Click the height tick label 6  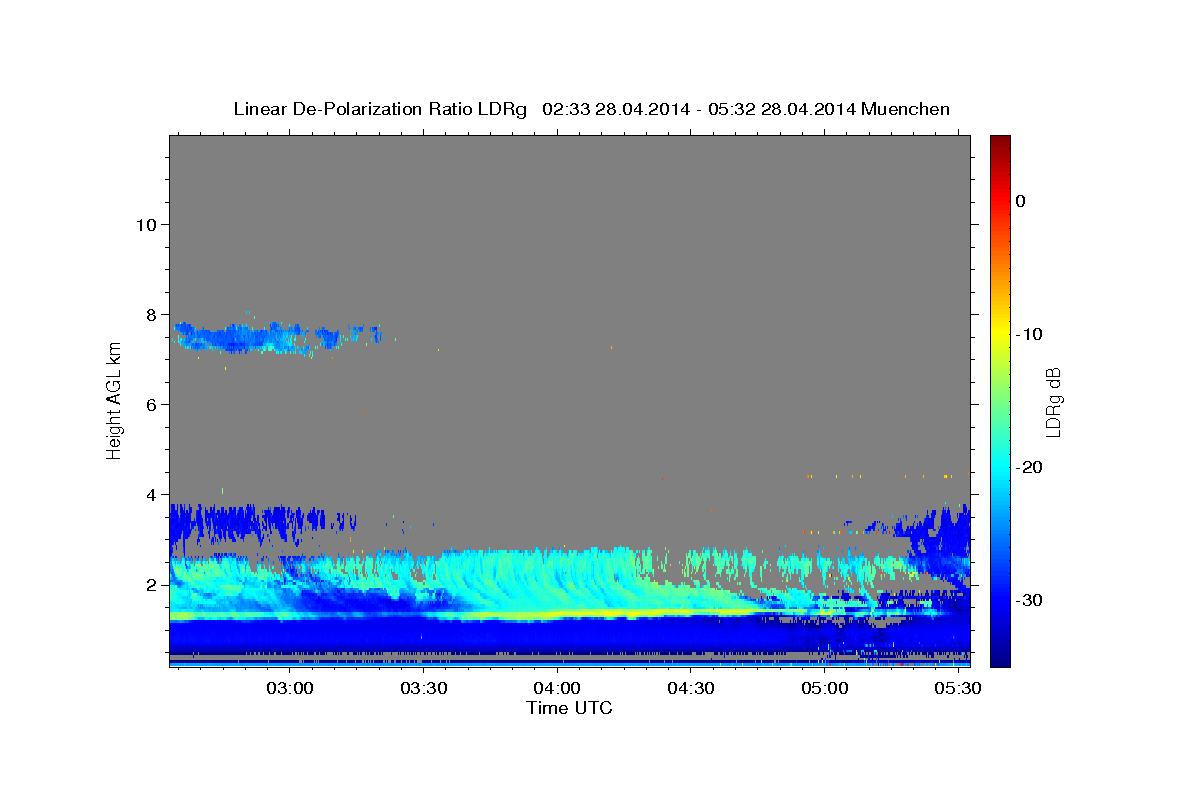coord(151,404)
